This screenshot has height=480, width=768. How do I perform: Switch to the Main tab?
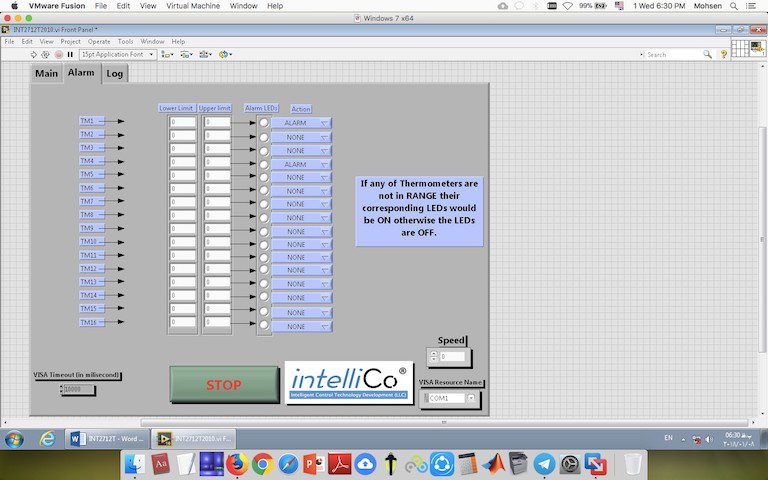tap(46, 73)
